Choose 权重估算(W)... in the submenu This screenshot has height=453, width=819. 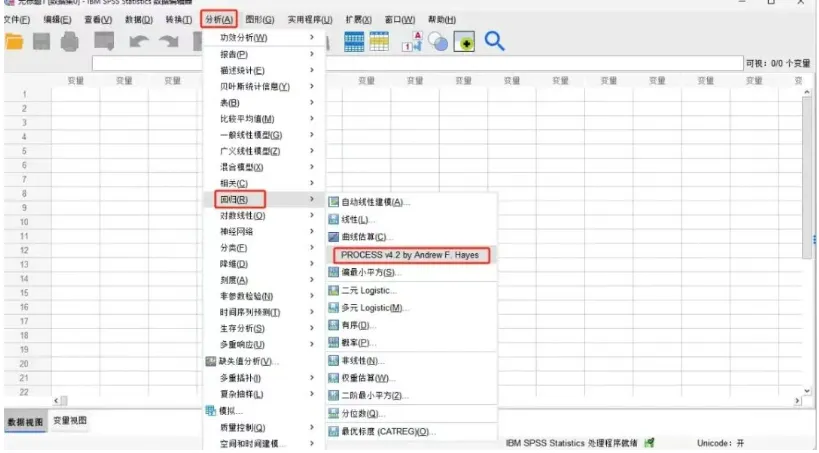[361, 378]
